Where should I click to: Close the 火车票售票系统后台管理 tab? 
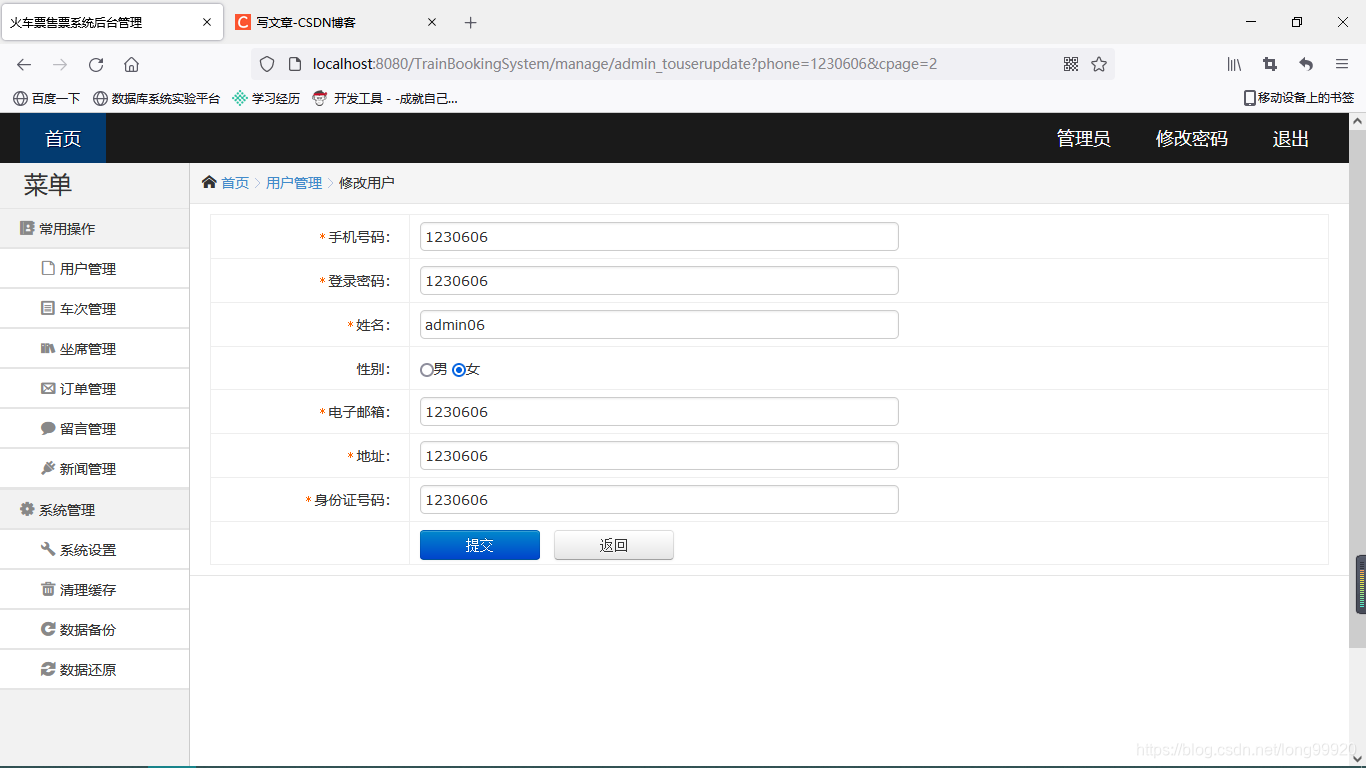(207, 22)
